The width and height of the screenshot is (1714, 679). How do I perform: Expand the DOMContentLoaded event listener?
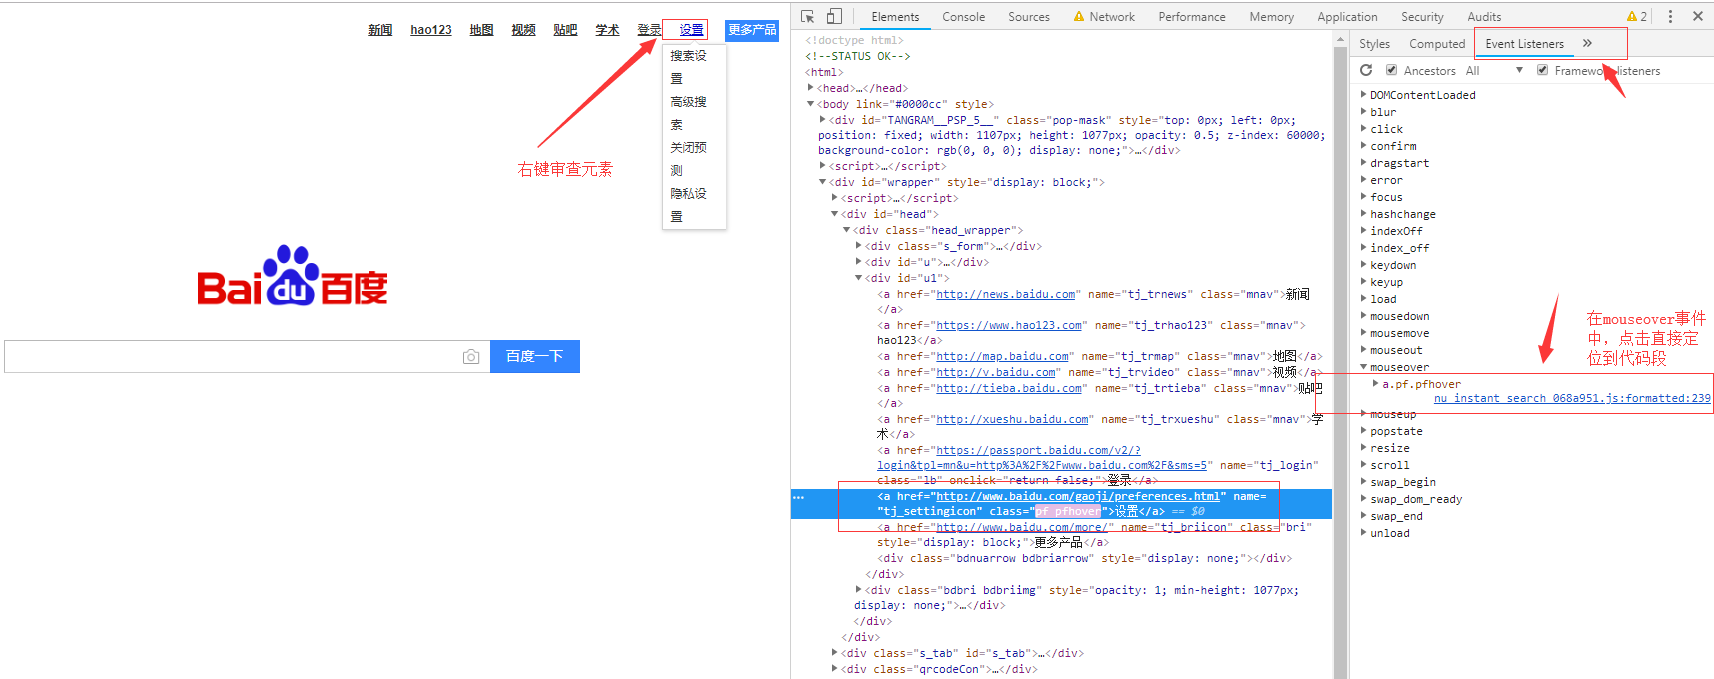pyautogui.click(x=1364, y=95)
